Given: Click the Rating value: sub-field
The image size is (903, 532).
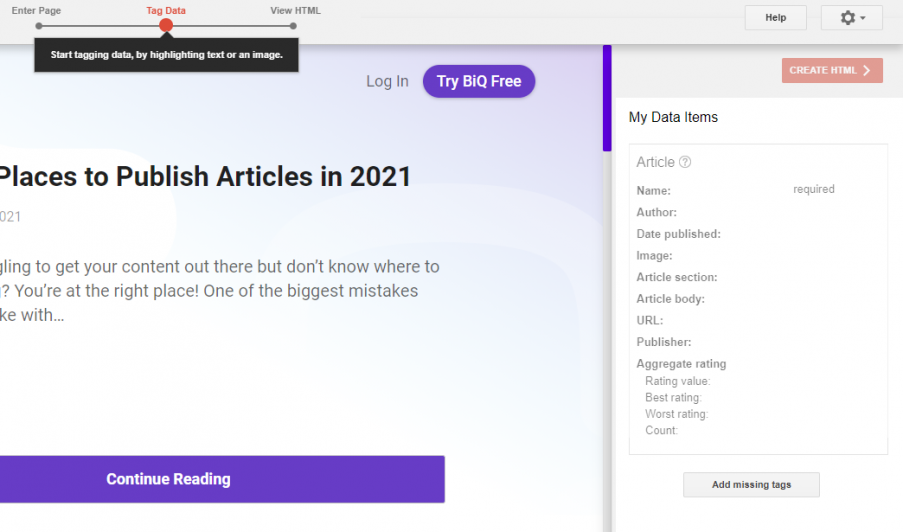Looking at the screenshot, I should [x=678, y=381].
